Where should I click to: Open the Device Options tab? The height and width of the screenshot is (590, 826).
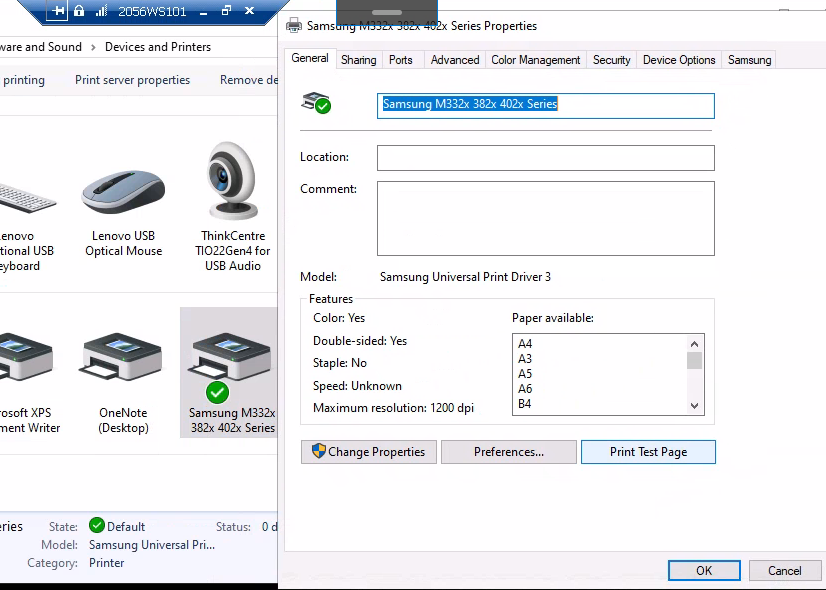[678, 60]
